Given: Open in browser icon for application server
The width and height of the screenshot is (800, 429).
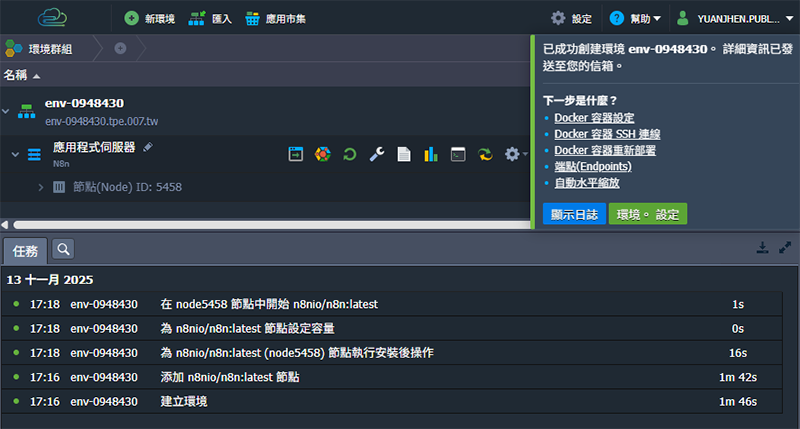Looking at the screenshot, I should (296, 154).
